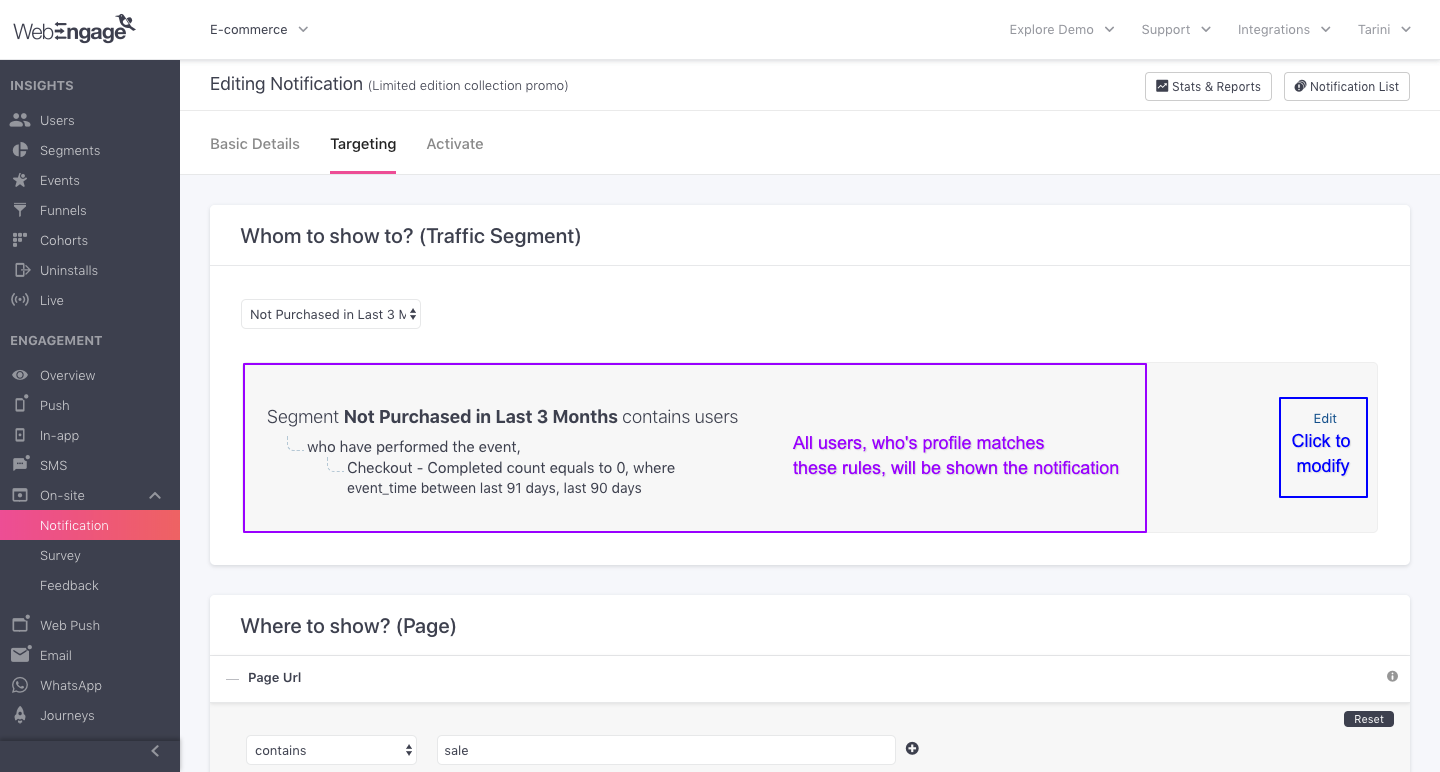The image size is (1440, 772).
Task: Open the Live broadcast icon
Action: point(20,300)
